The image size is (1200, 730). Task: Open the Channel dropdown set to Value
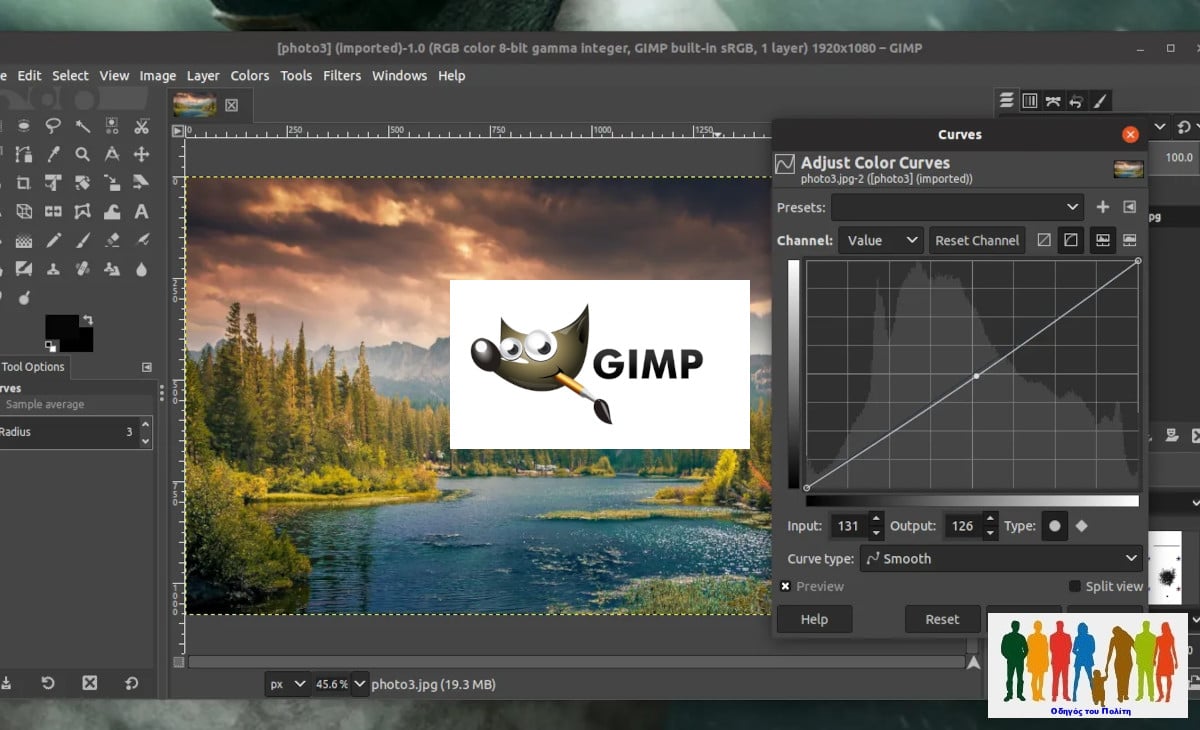[x=881, y=240]
